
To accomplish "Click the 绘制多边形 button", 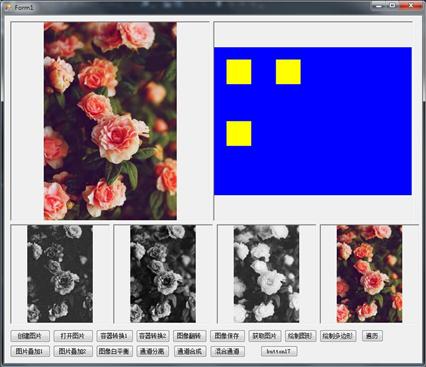I will point(338,336).
